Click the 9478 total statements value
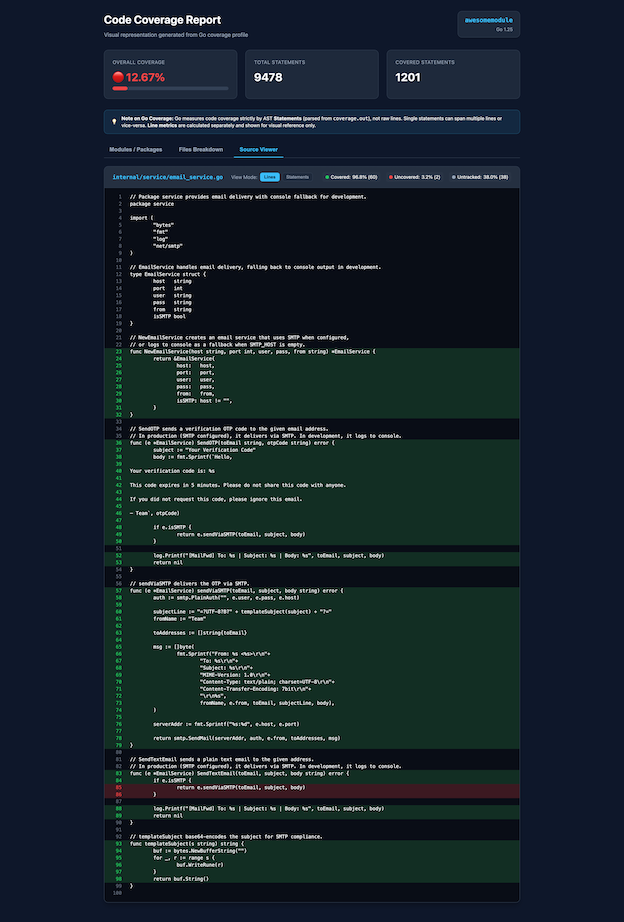The image size is (624, 922). 268,77
